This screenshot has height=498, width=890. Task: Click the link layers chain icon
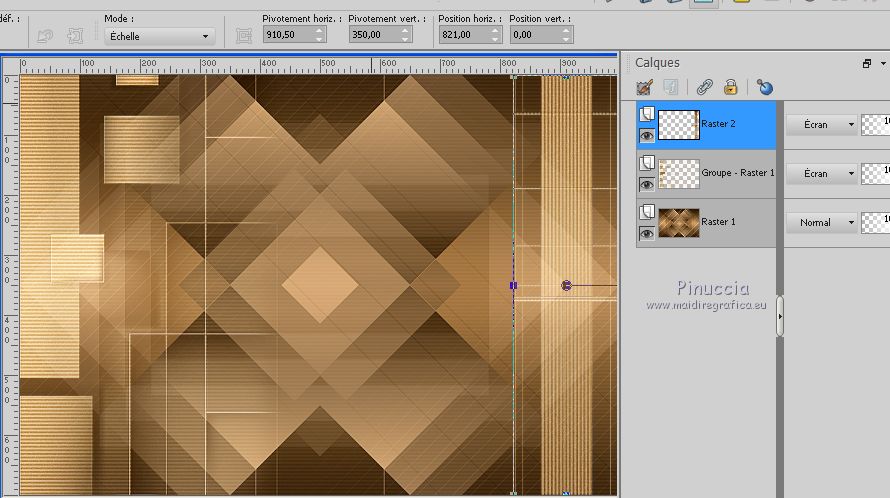pyautogui.click(x=704, y=87)
